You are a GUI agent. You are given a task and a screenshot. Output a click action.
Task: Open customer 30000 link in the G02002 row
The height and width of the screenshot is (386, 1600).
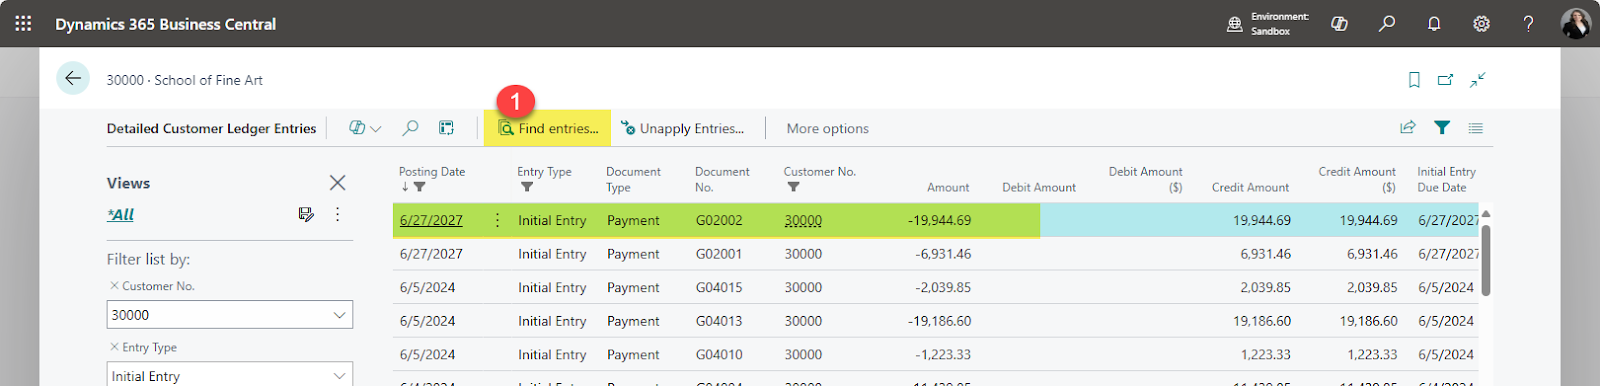803,220
